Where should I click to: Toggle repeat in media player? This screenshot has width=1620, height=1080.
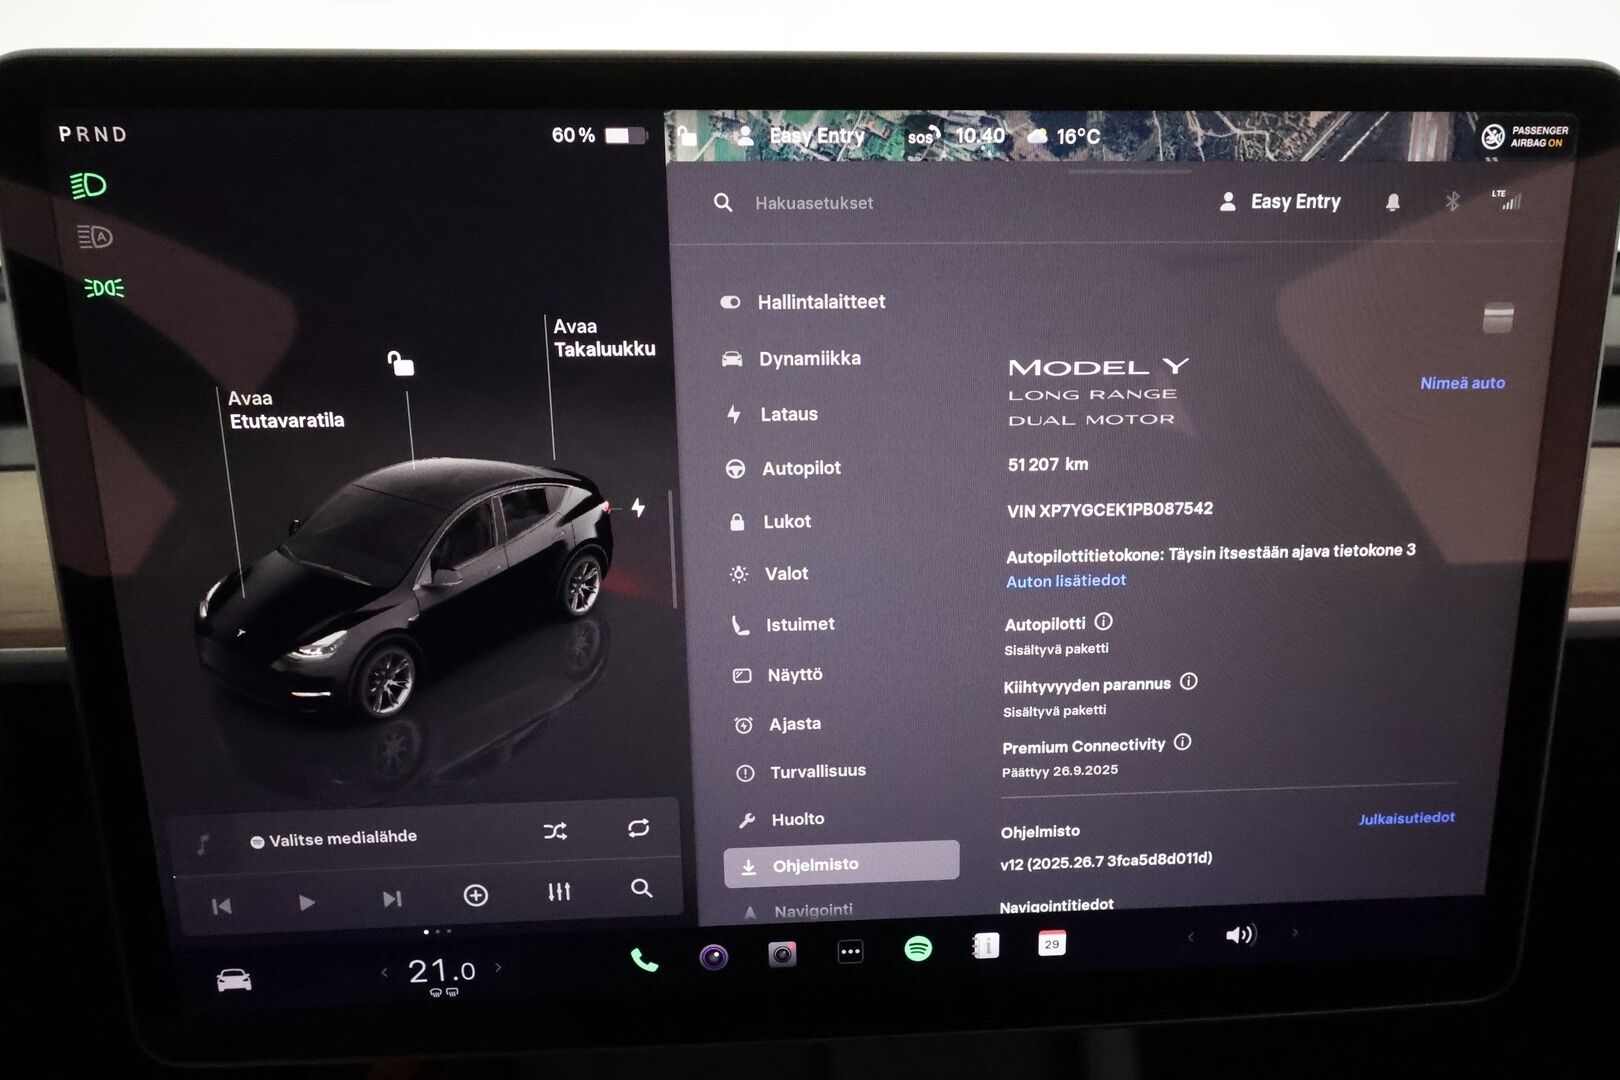[638, 828]
